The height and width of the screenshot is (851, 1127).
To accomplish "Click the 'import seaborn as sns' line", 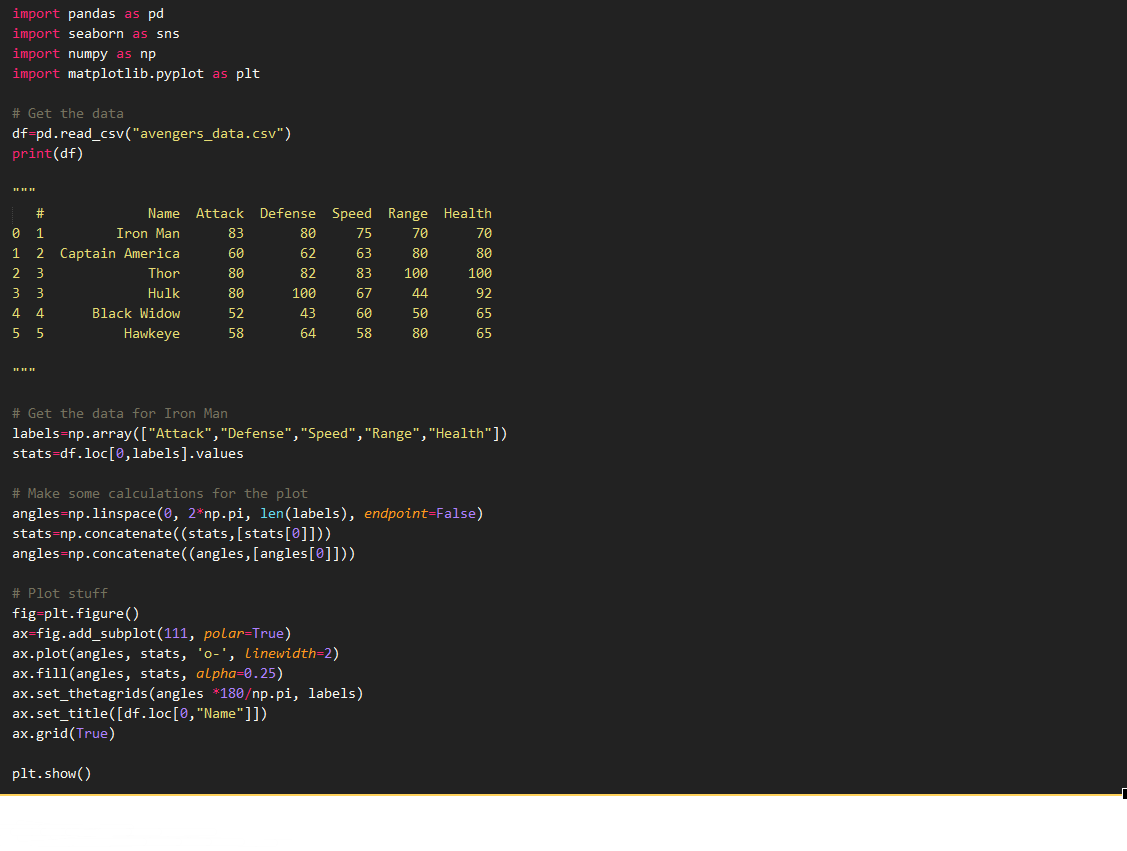I will [96, 34].
